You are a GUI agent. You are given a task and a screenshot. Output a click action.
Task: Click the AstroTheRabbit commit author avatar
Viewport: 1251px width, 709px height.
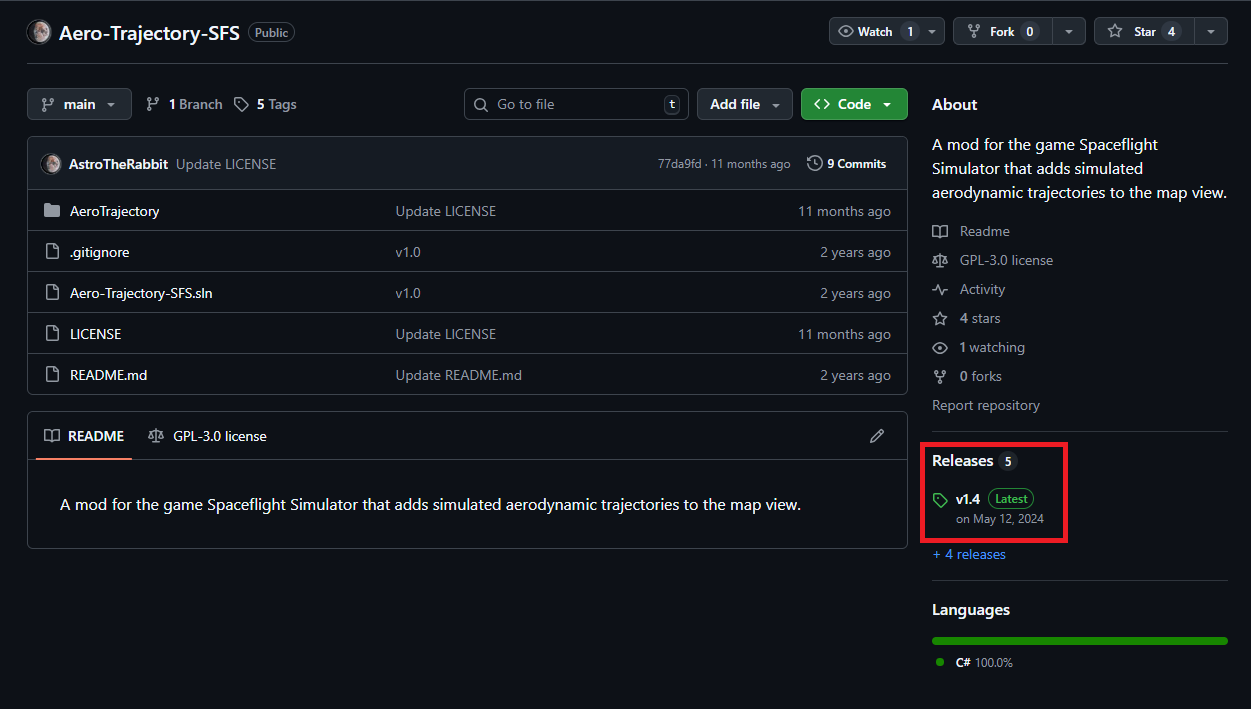51,164
